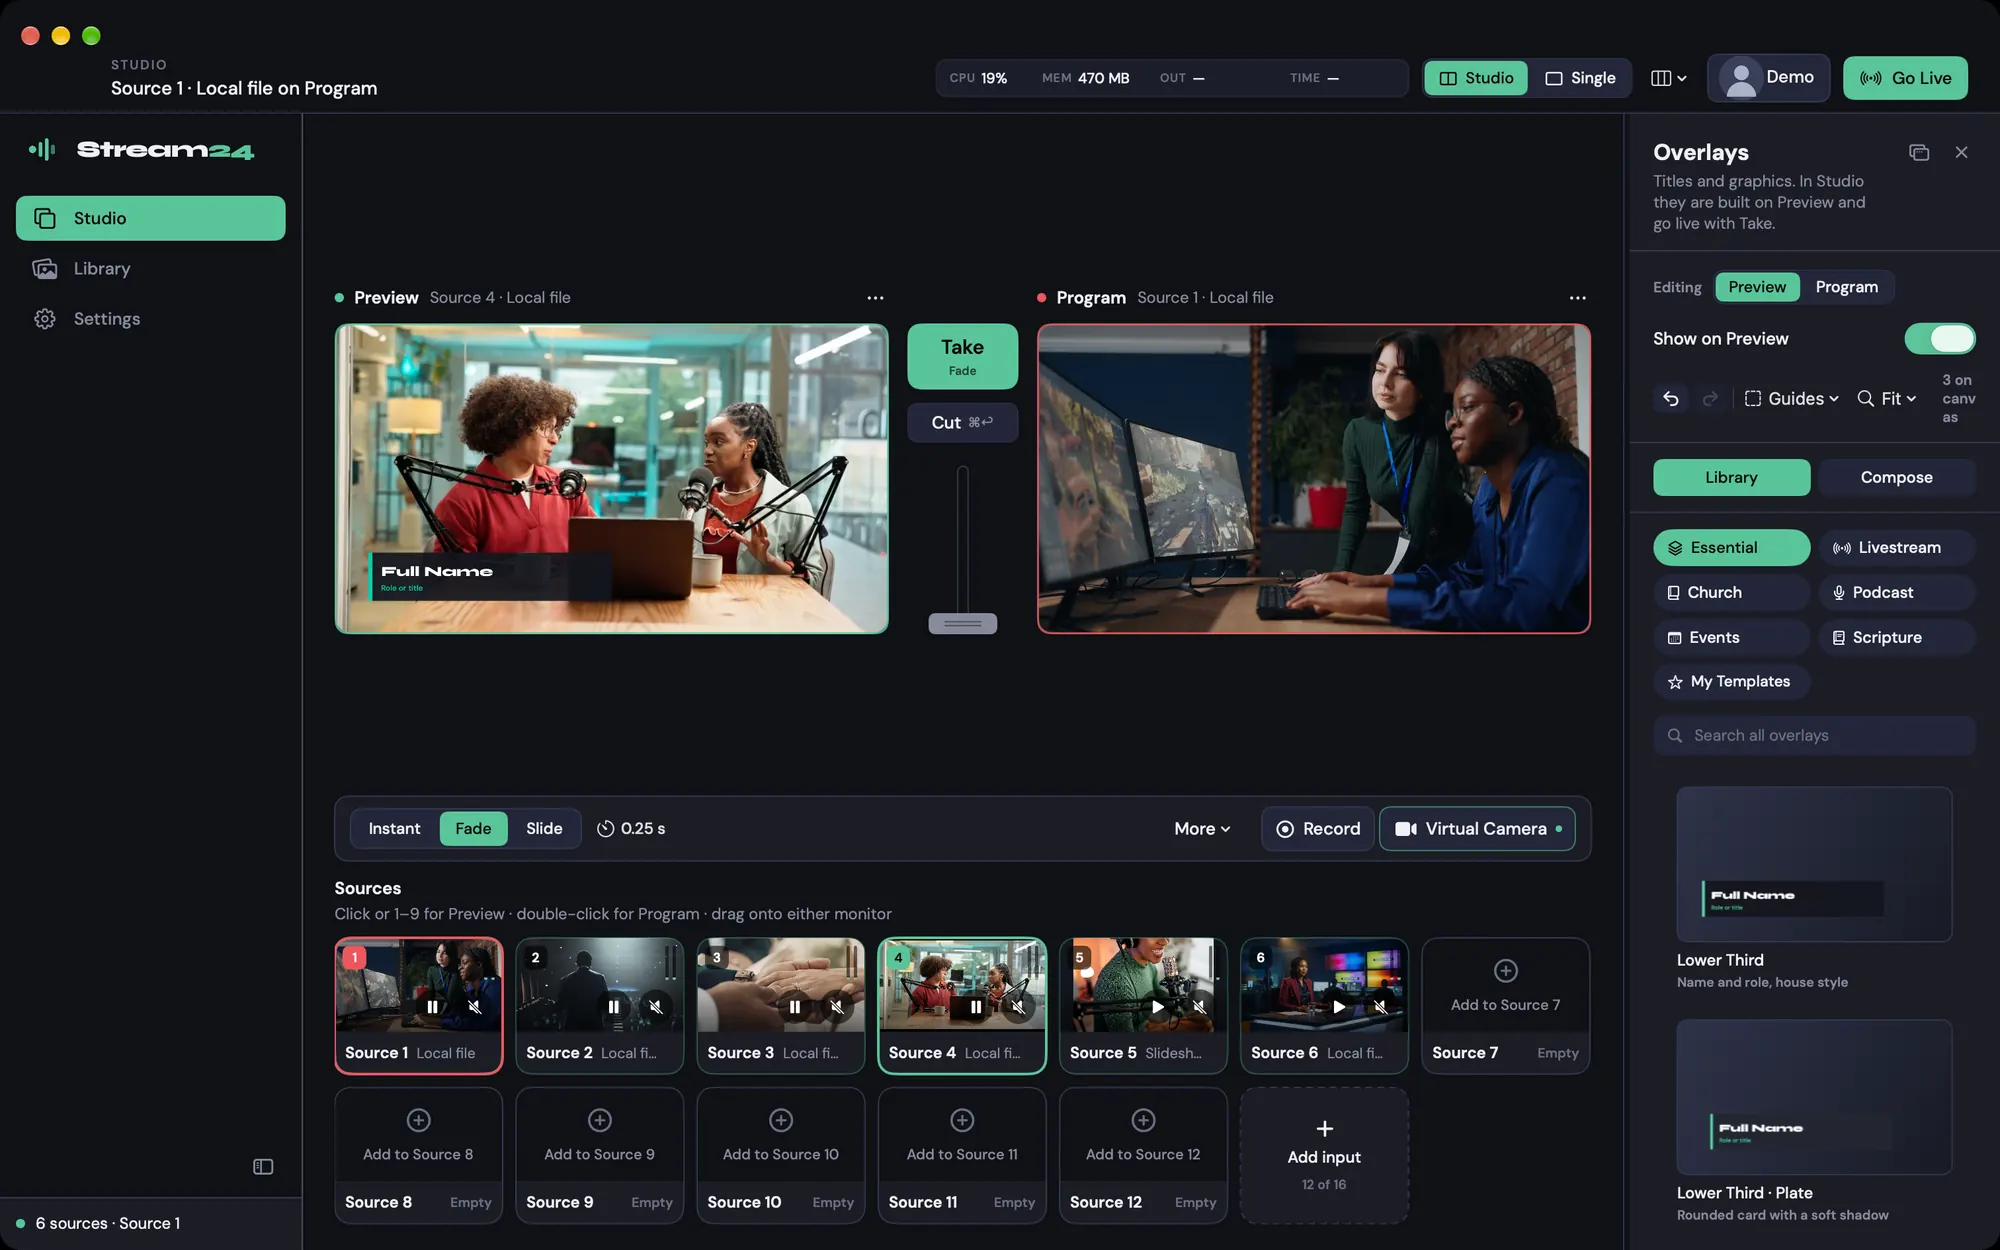
Task: Collapse the sidebar with the panel icon
Action: coord(263,1166)
